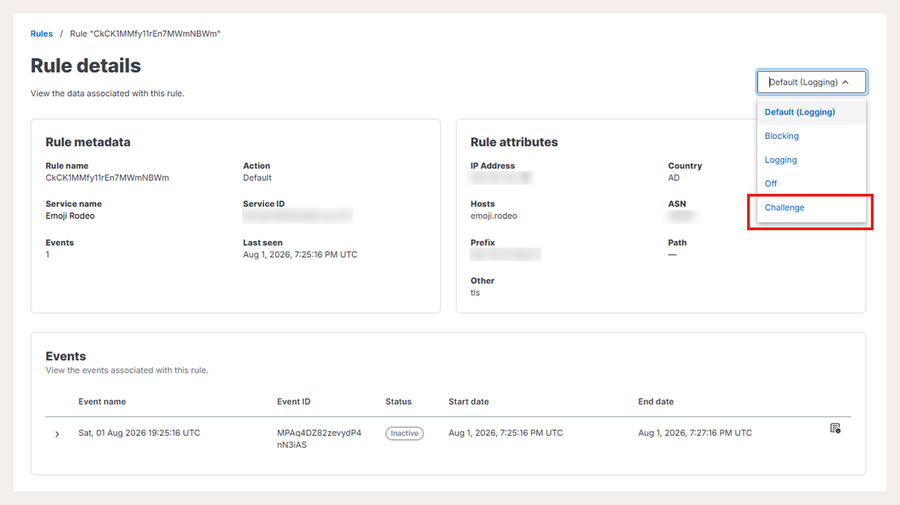The width and height of the screenshot is (900, 505).
Task: Click the End date column header
Action: pyautogui.click(x=655, y=402)
